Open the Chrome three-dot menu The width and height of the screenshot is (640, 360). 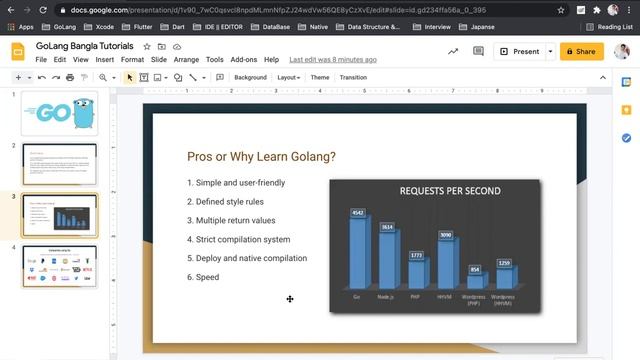click(629, 10)
